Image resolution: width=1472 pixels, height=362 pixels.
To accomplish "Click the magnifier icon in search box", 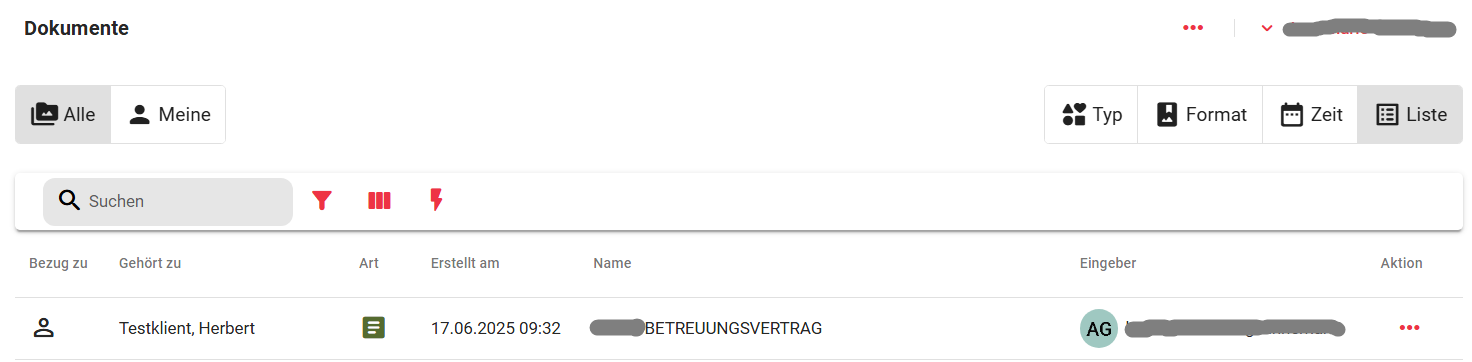I will click(x=69, y=201).
